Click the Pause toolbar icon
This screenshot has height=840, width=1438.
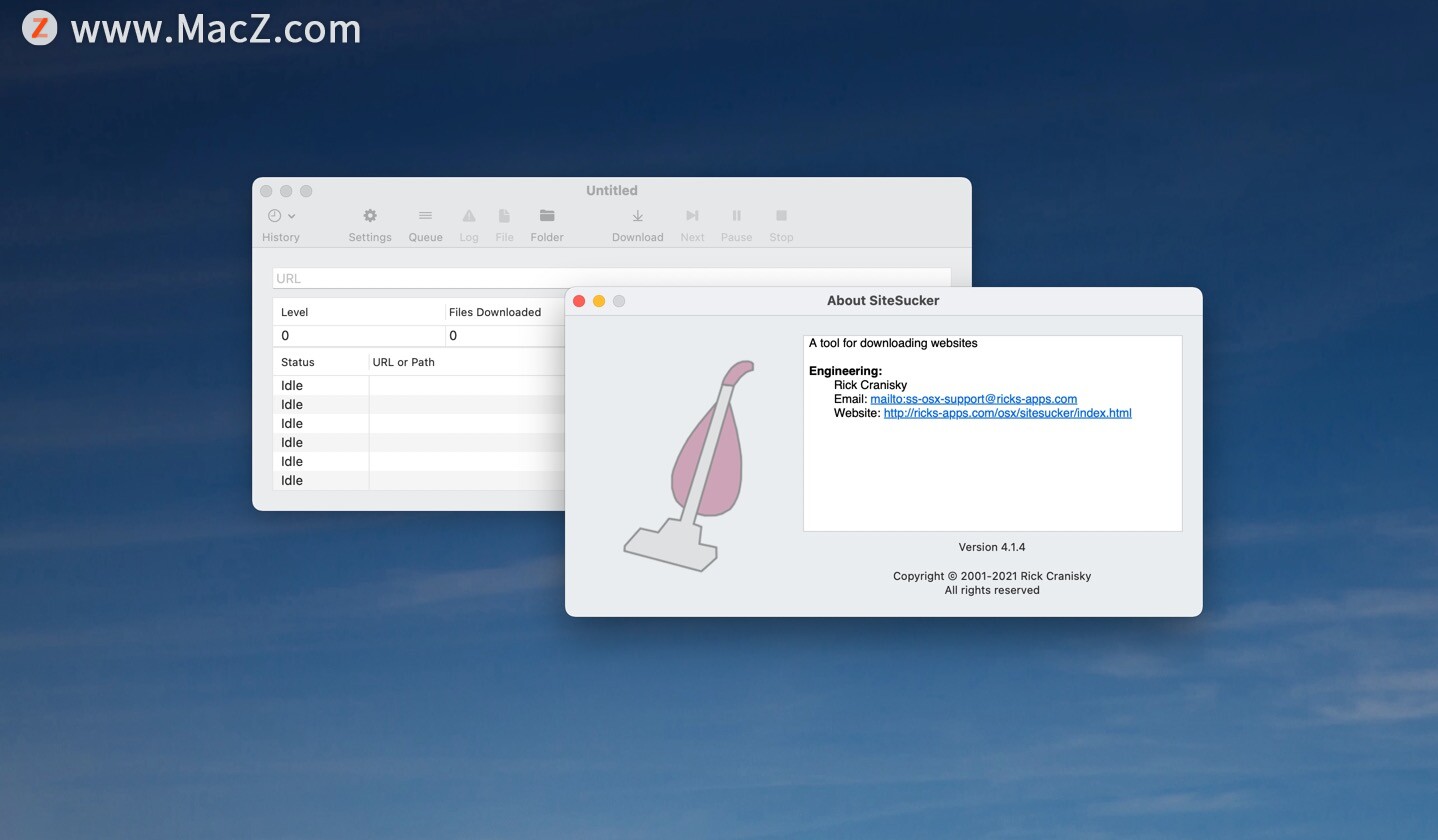736,216
